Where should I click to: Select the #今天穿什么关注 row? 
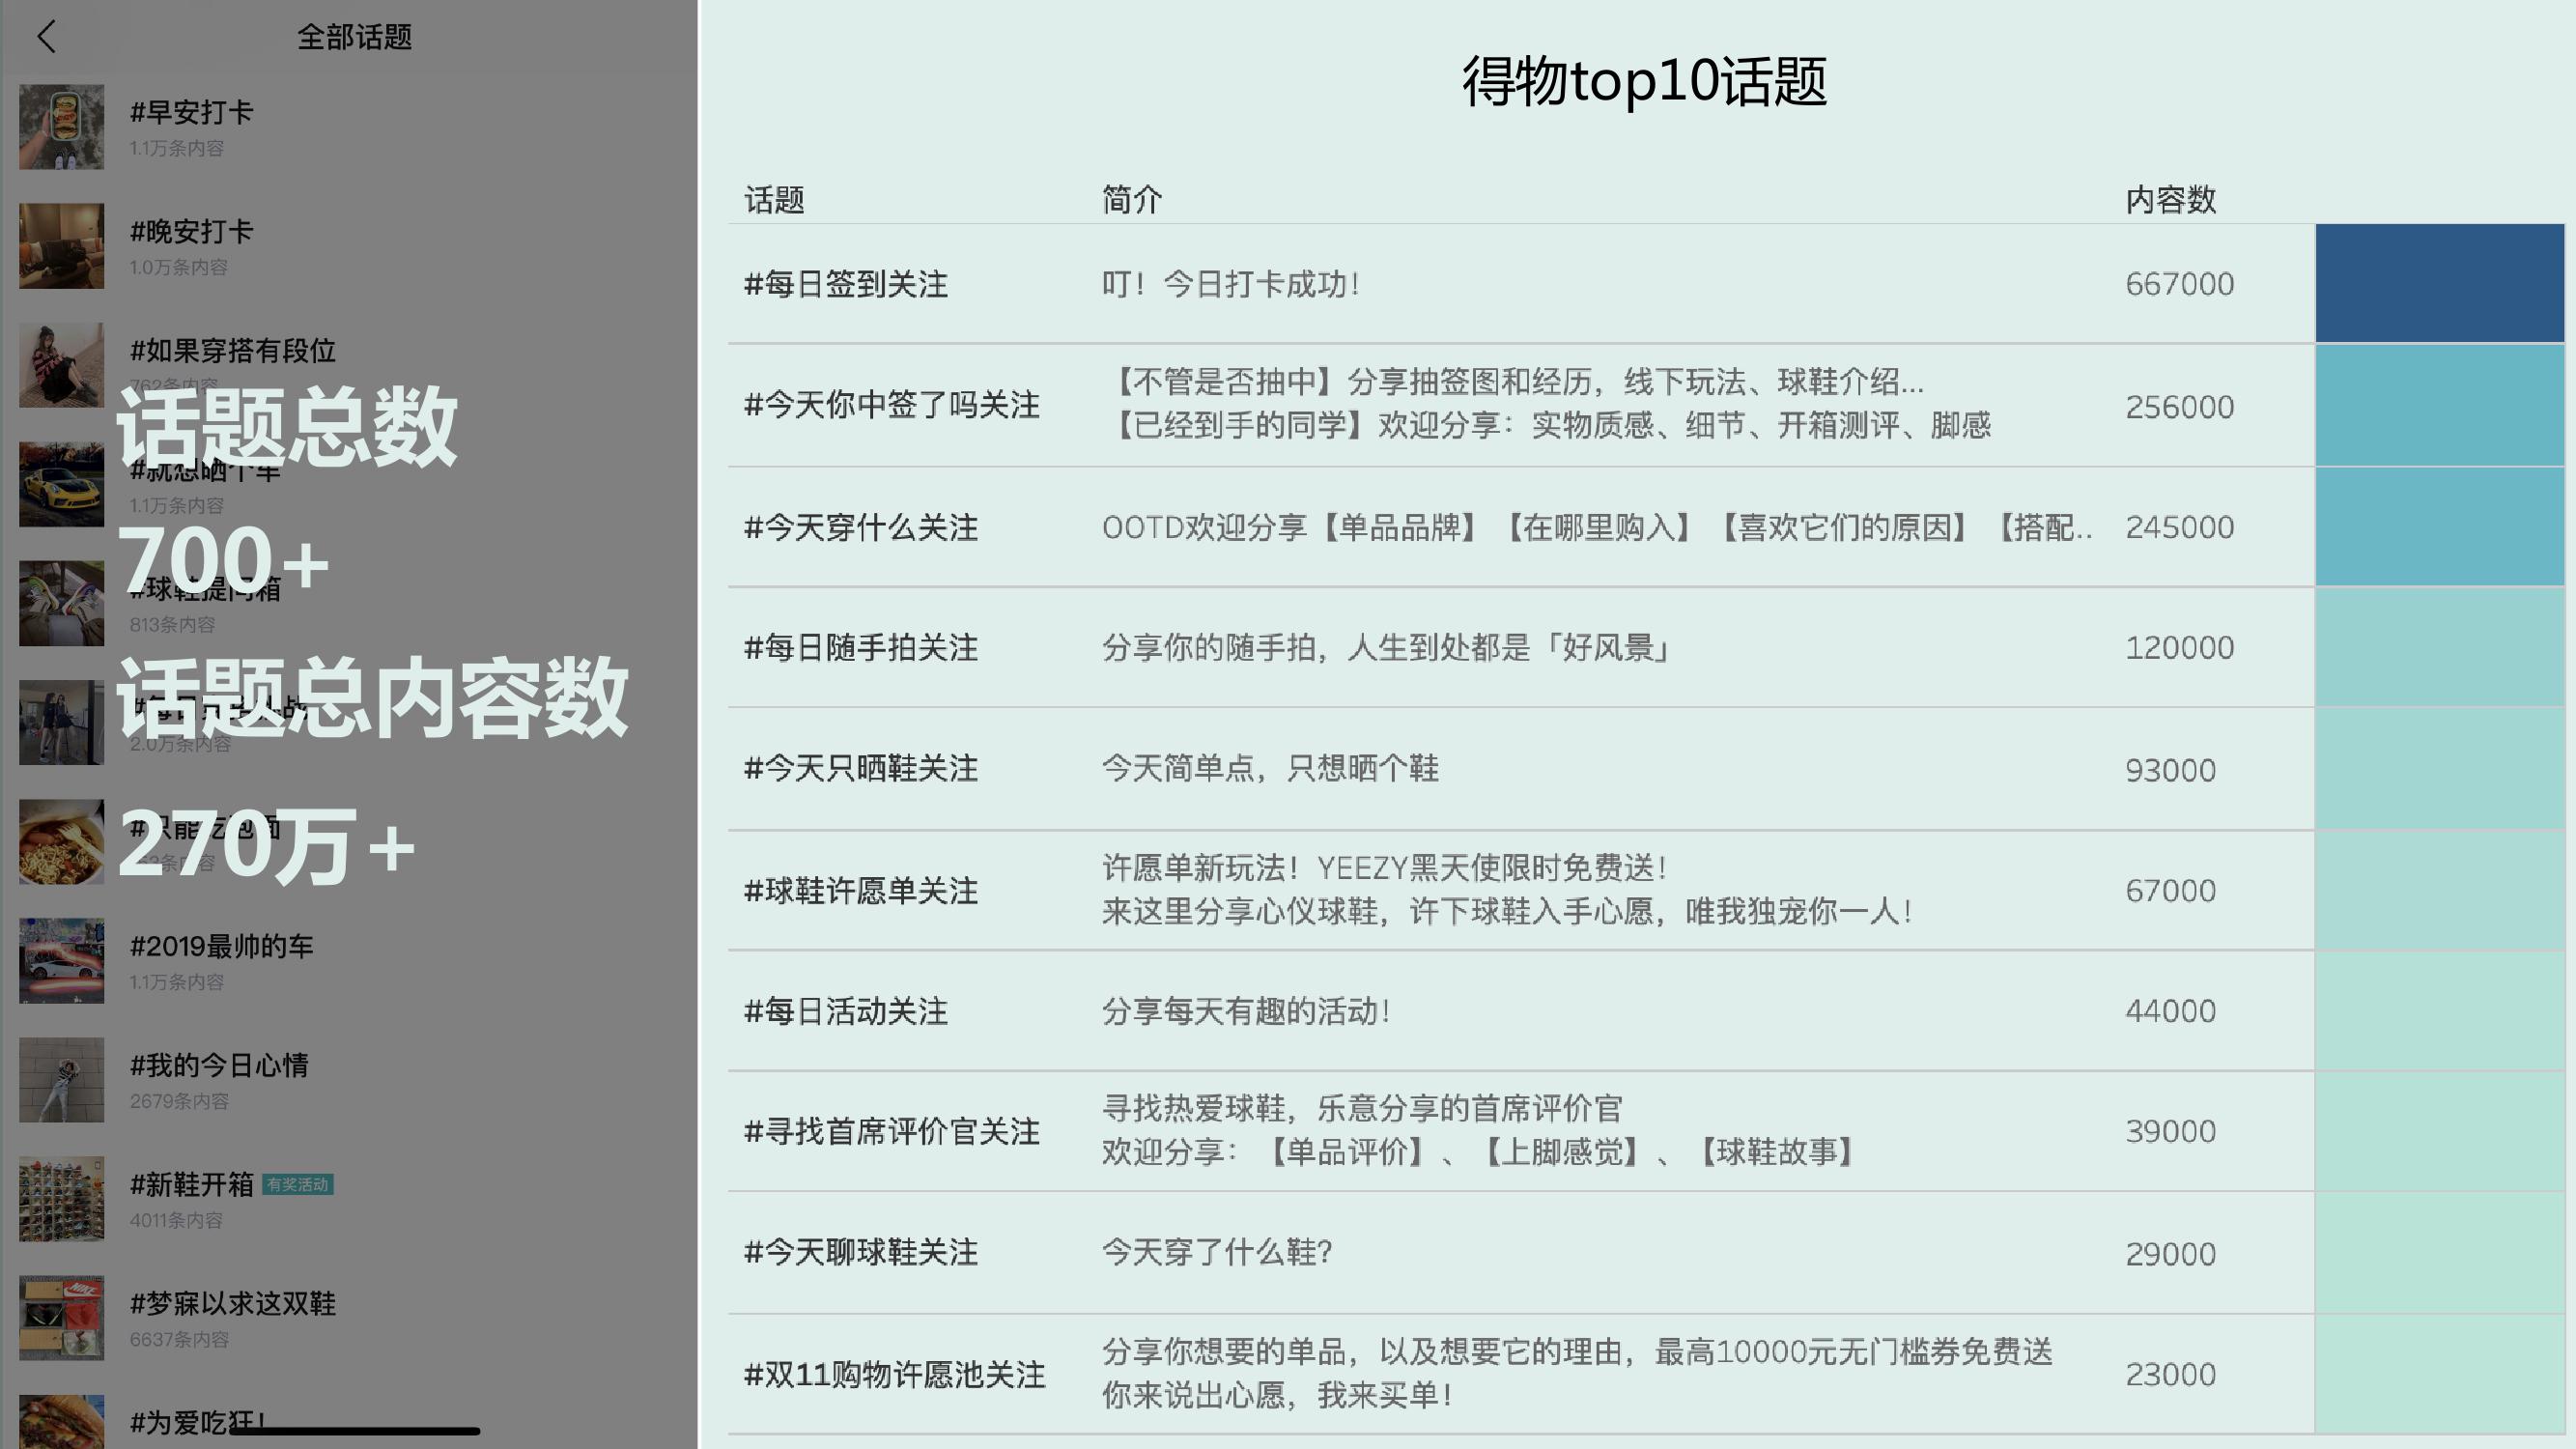(x=860, y=528)
